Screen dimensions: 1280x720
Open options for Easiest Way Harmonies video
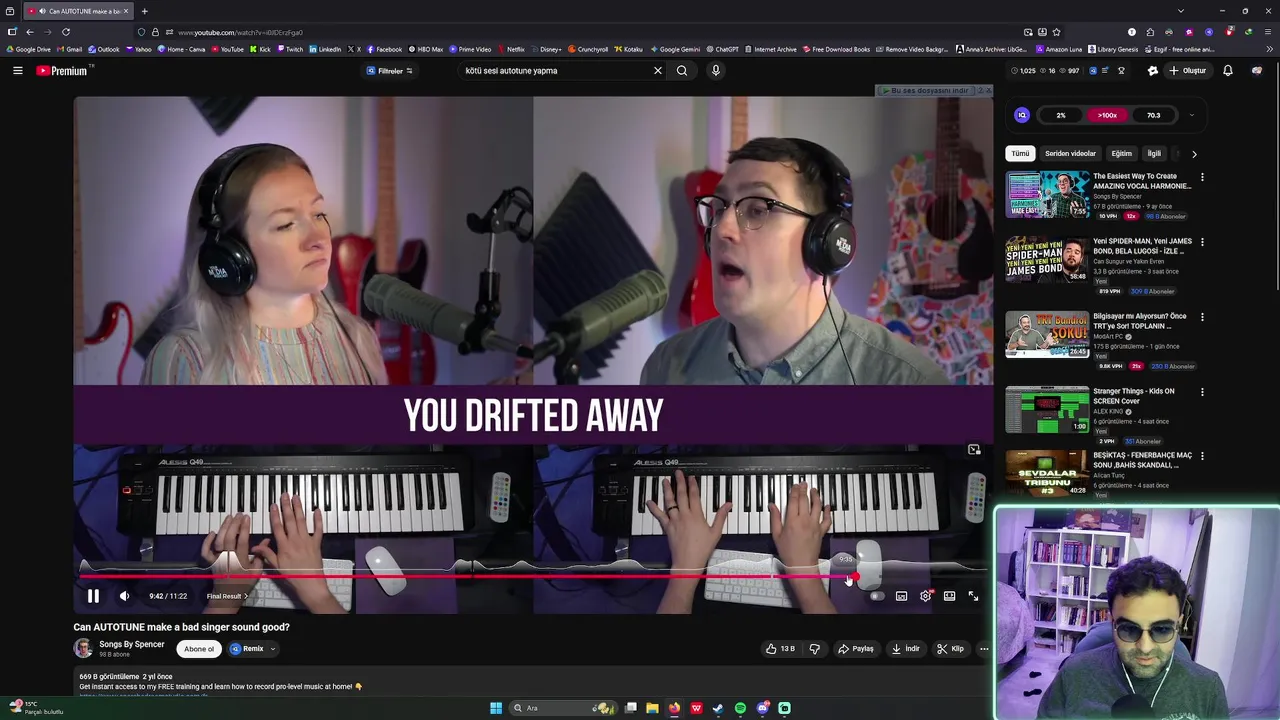click(x=1202, y=177)
